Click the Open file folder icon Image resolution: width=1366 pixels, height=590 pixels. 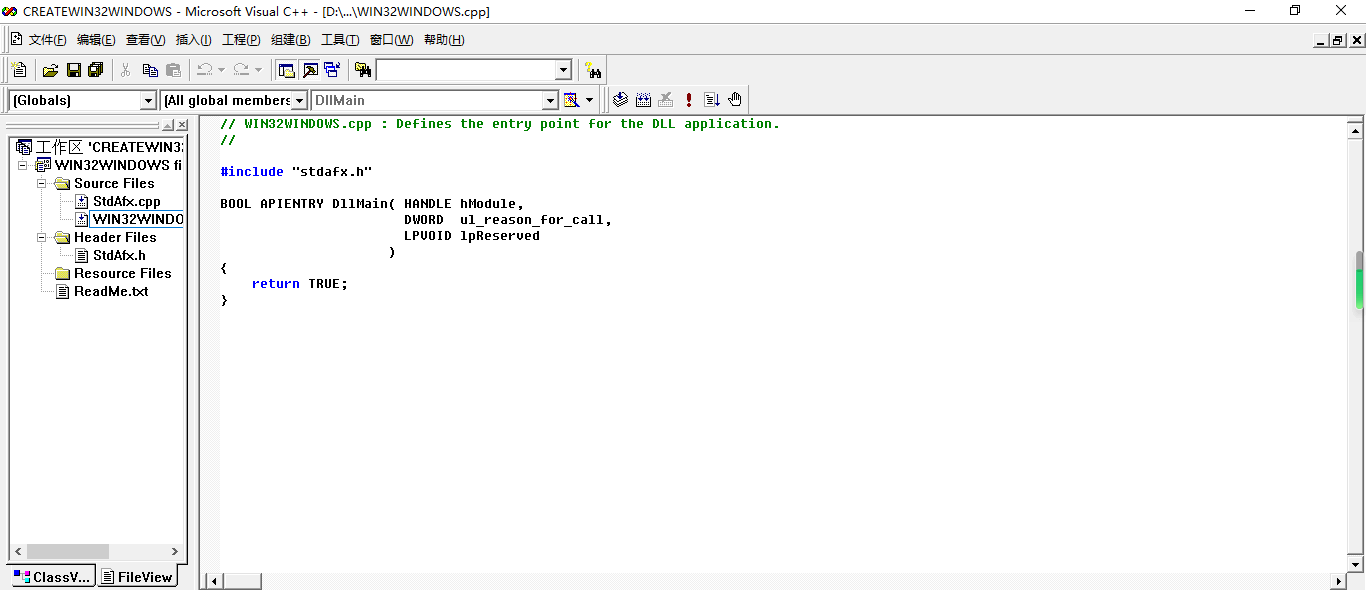coord(50,70)
